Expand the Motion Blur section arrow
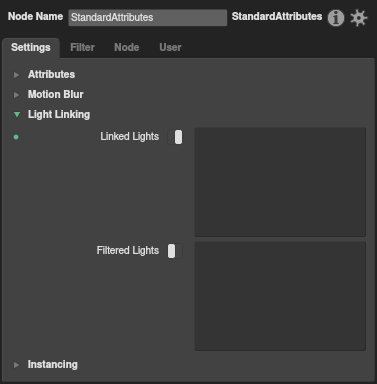The width and height of the screenshot is (377, 384). (x=16, y=95)
